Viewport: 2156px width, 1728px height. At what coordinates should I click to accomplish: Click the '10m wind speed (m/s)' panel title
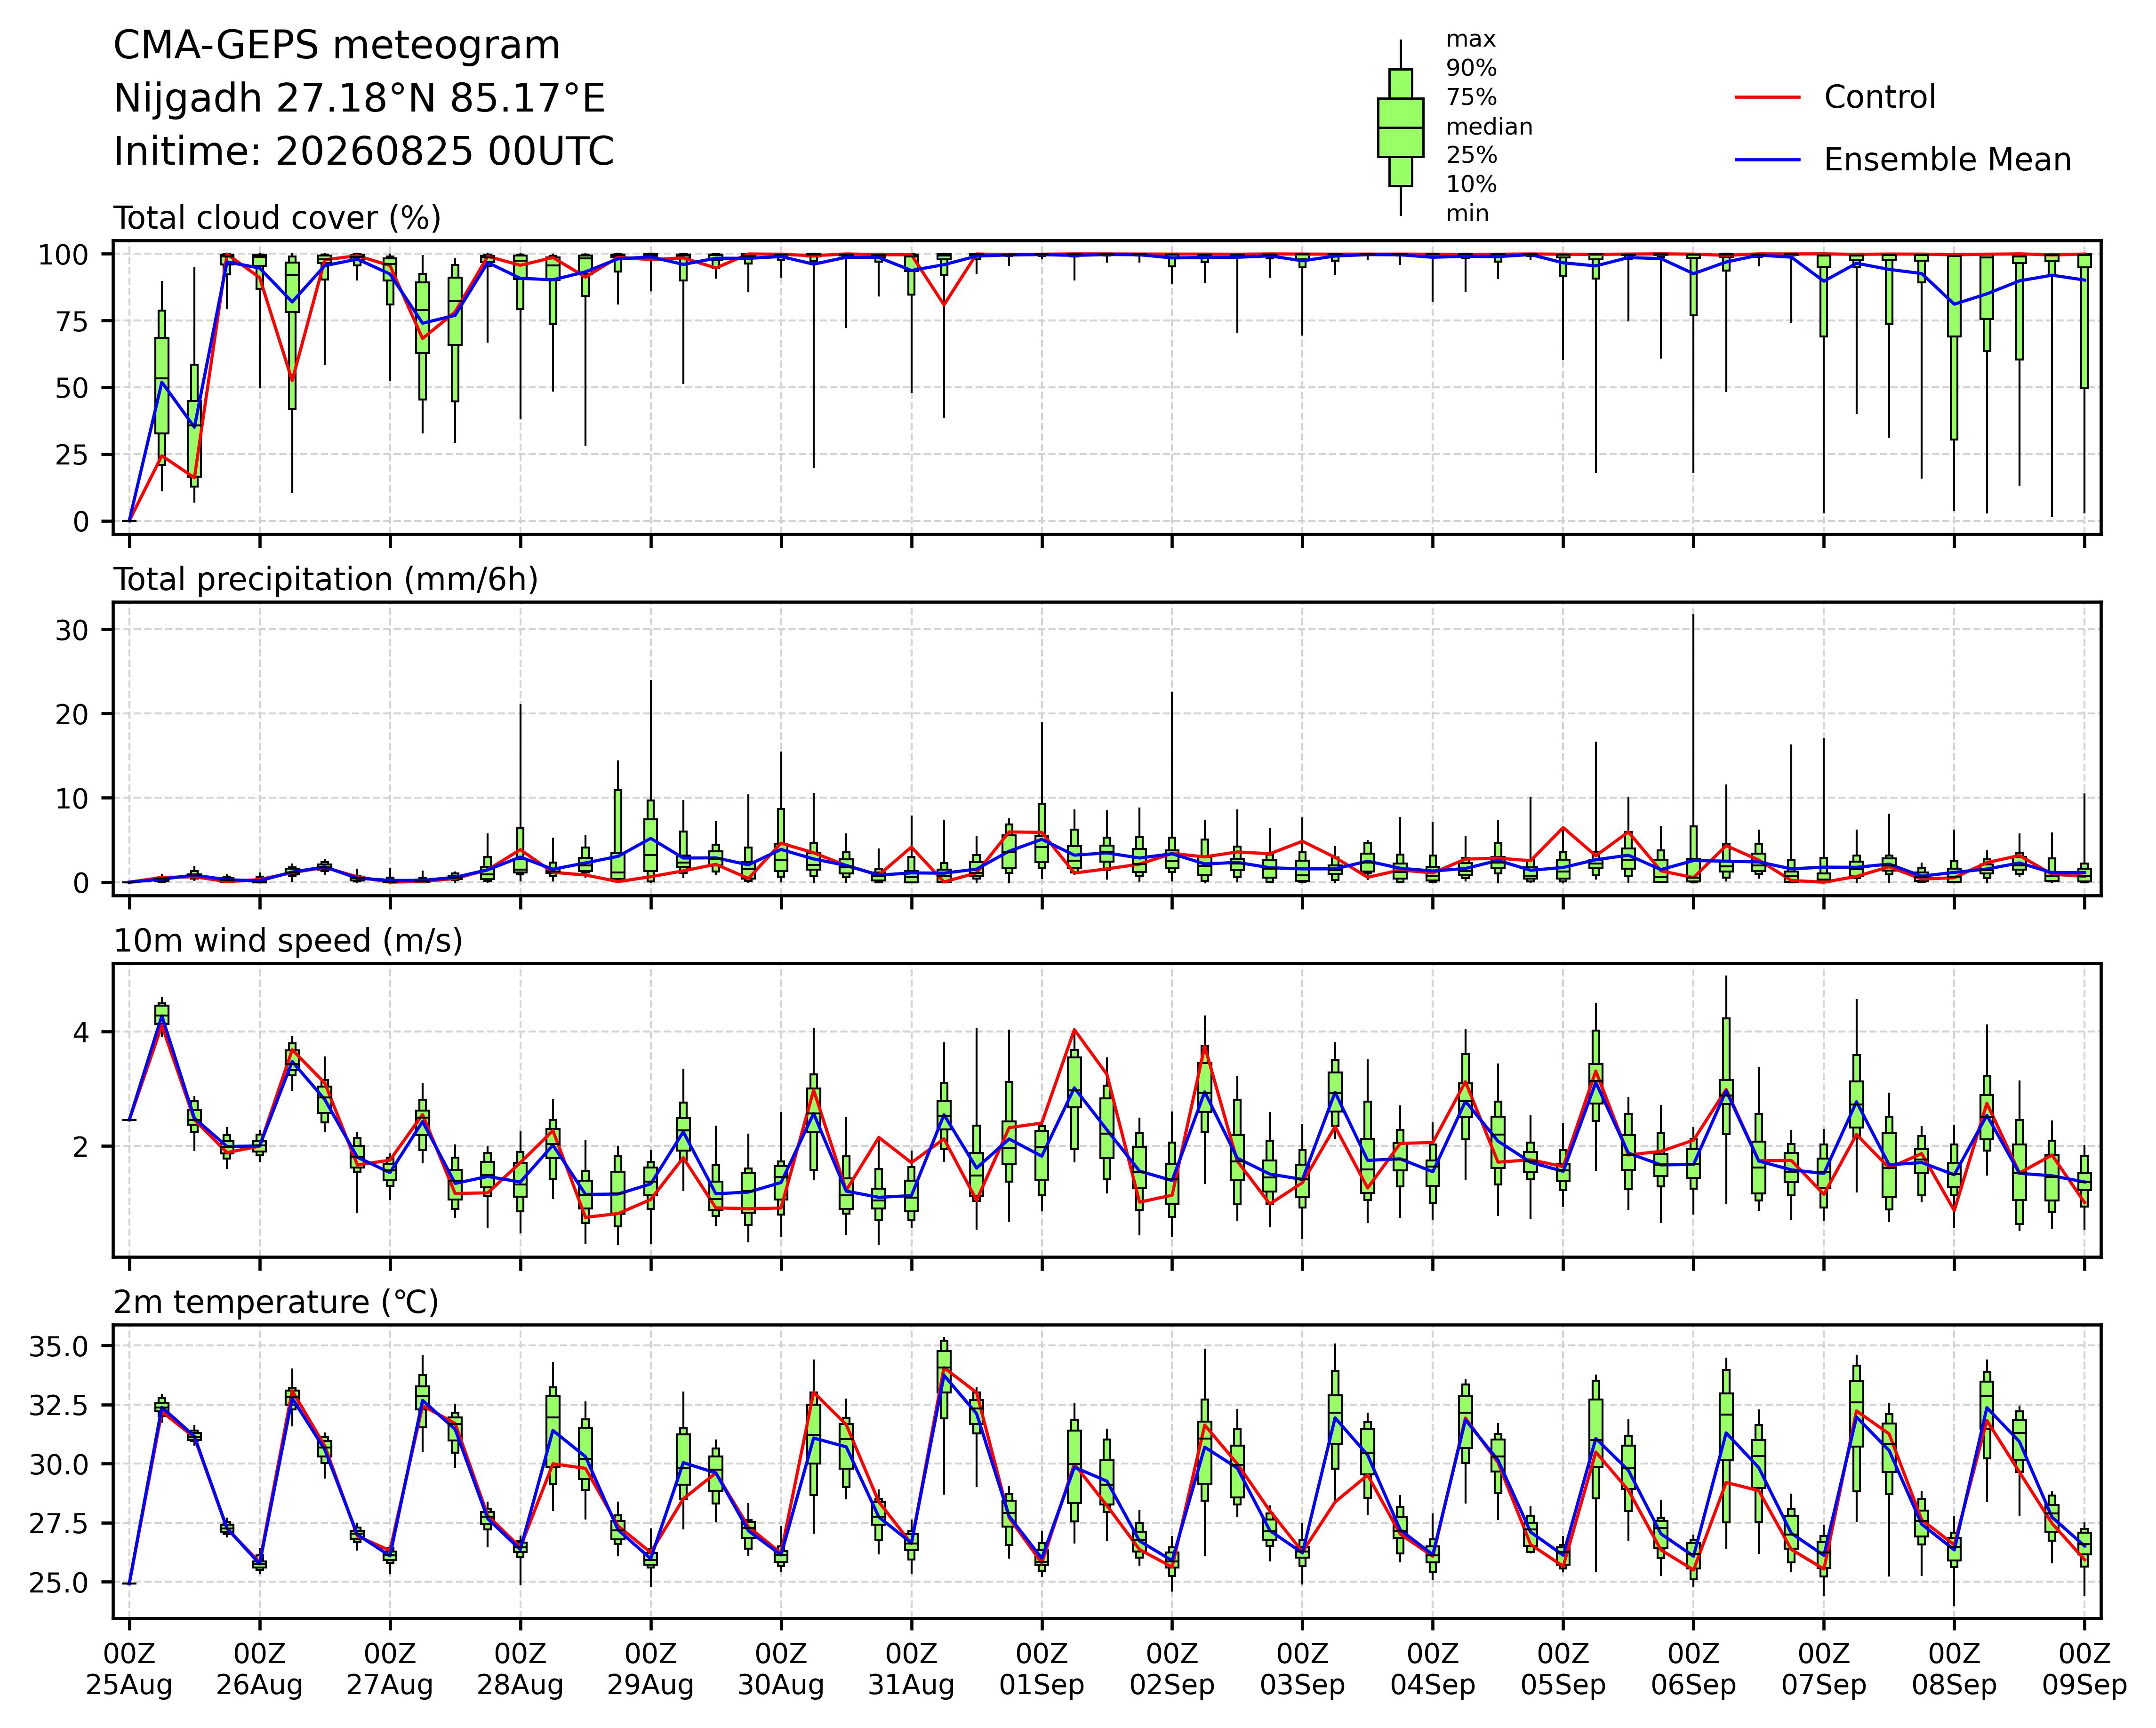(x=288, y=941)
